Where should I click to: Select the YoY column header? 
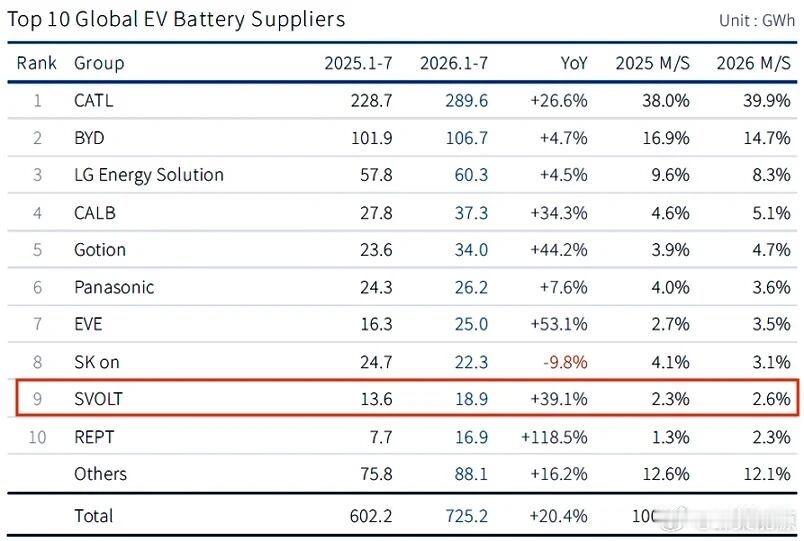pyautogui.click(x=573, y=63)
